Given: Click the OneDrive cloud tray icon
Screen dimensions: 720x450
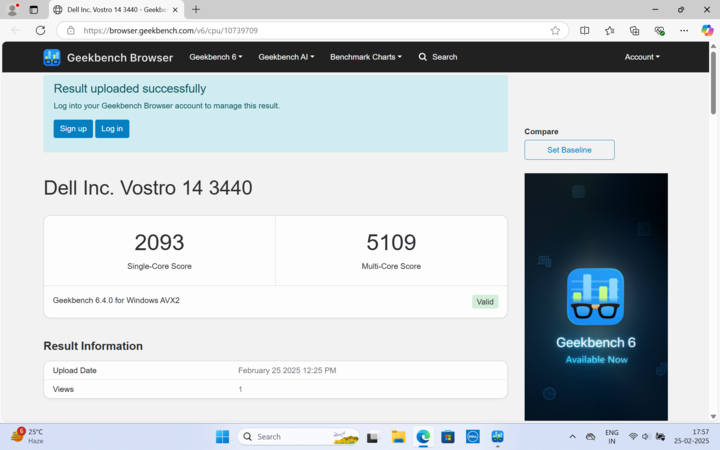Looking at the screenshot, I should point(591,437).
